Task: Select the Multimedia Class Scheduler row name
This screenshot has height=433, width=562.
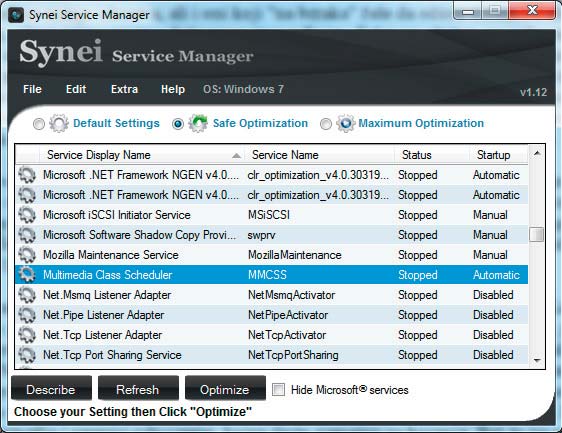Action: click(x=108, y=275)
